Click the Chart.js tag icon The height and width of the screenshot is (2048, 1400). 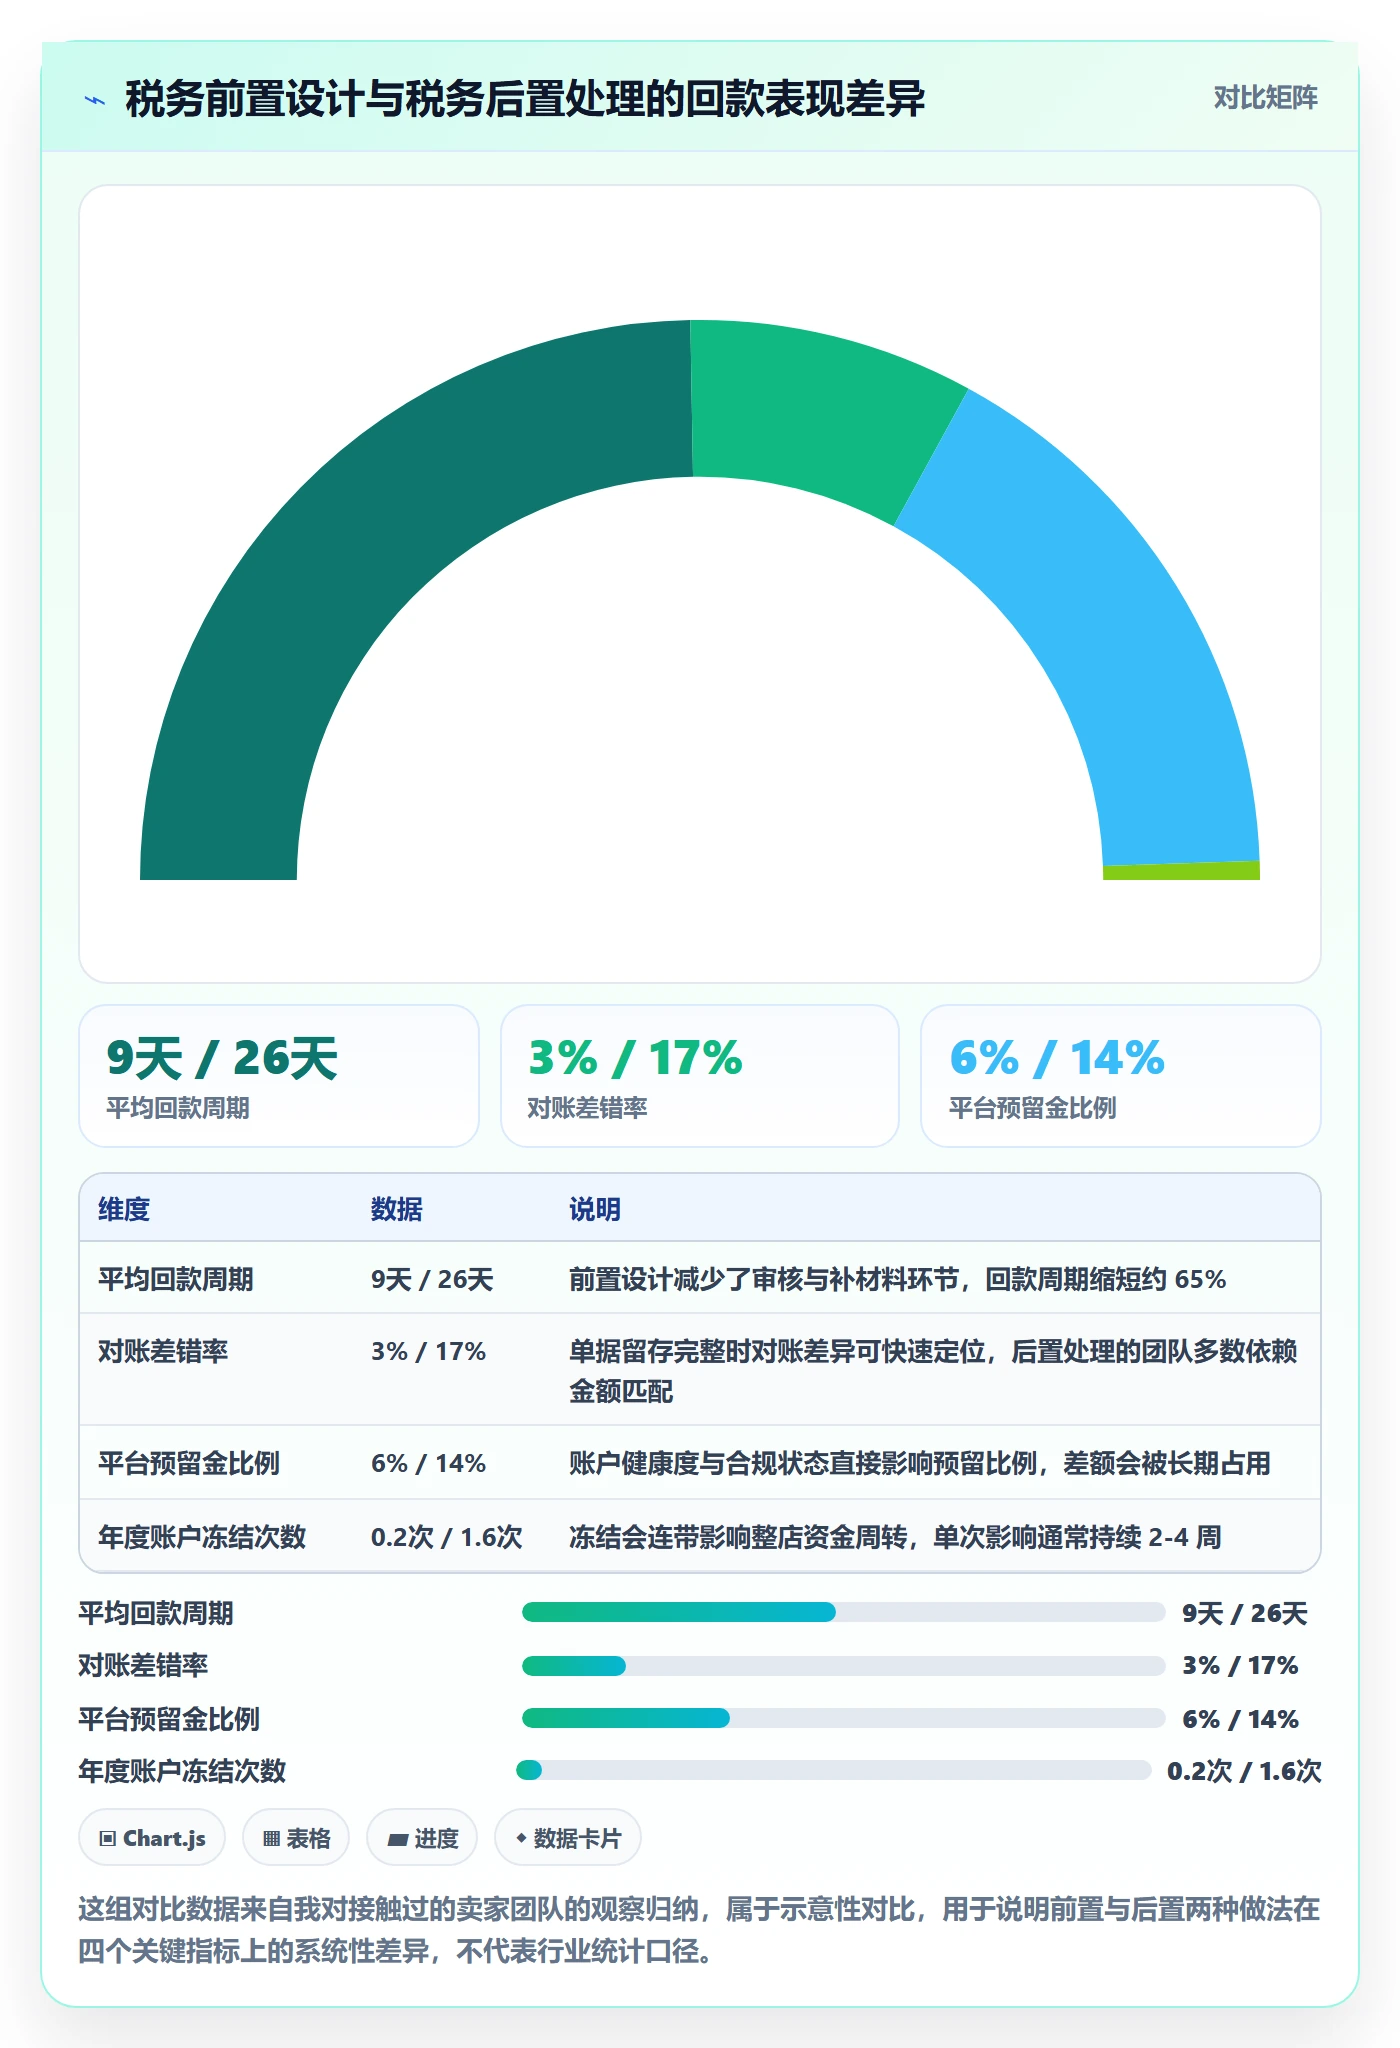(x=108, y=1838)
